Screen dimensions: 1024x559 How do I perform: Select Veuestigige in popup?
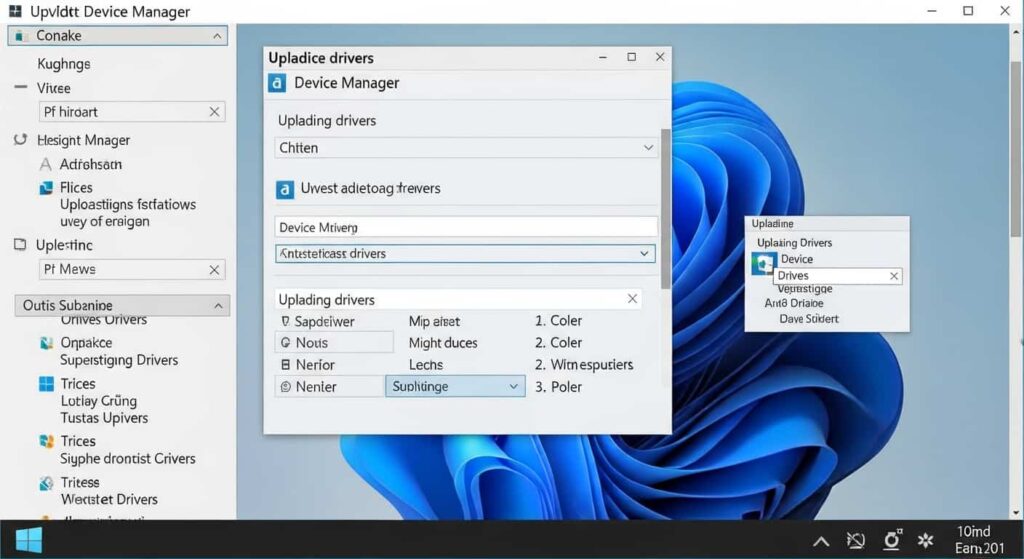coord(805,289)
